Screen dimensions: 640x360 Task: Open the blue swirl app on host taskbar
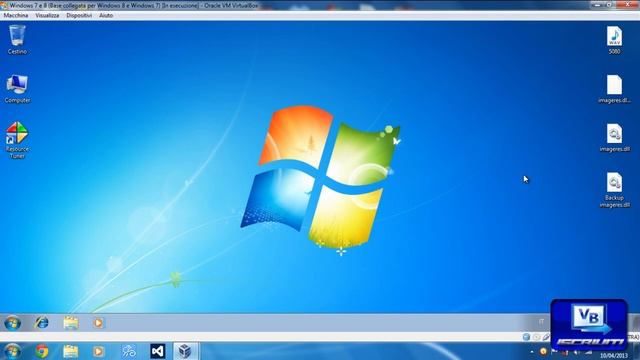129,351
